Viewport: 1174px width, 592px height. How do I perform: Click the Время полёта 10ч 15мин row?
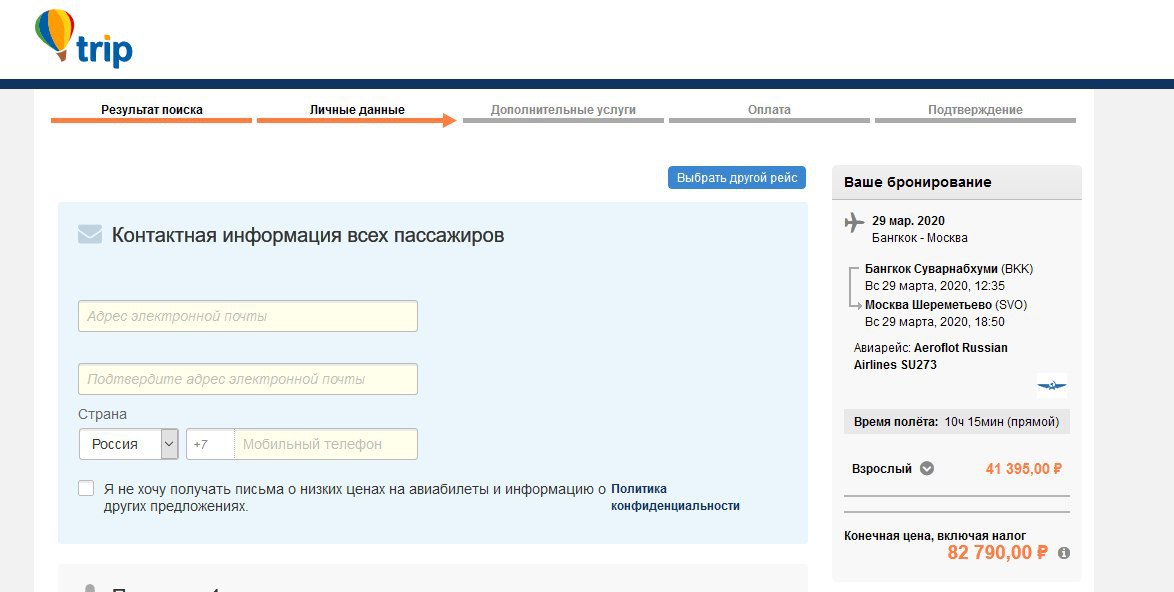(x=957, y=421)
